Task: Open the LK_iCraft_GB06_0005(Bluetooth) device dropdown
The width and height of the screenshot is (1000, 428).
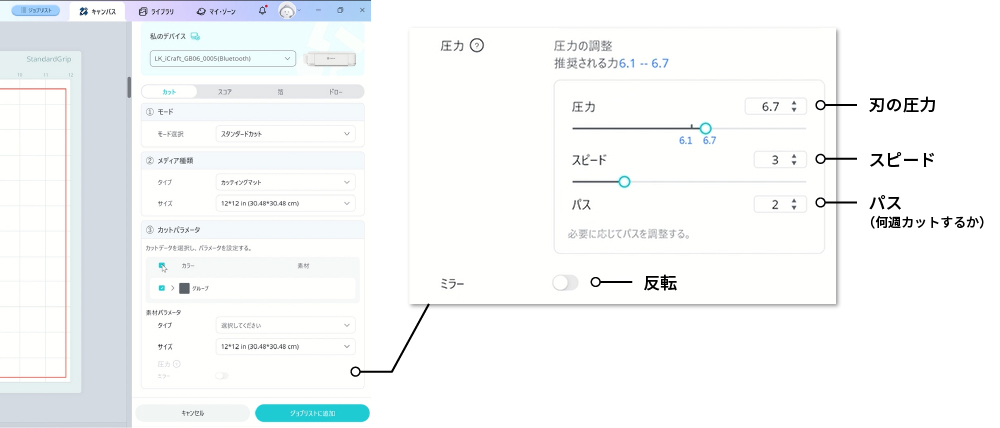Action: click(x=223, y=59)
